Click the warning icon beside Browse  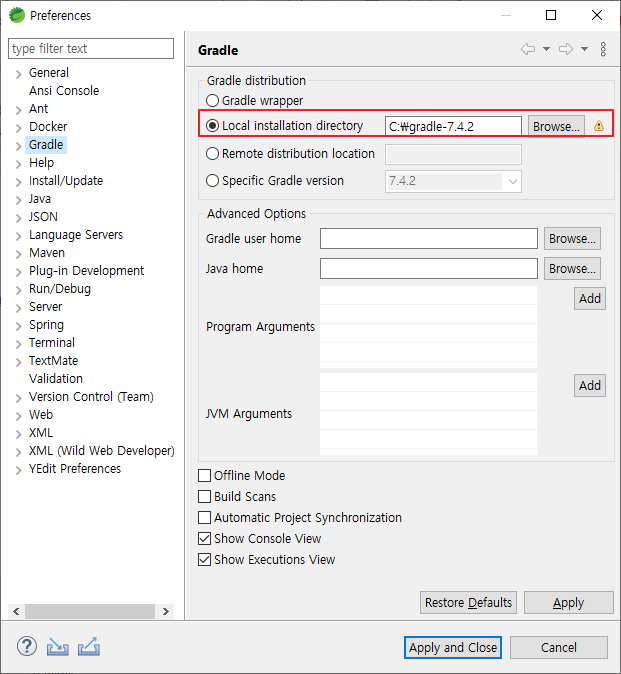599,126
